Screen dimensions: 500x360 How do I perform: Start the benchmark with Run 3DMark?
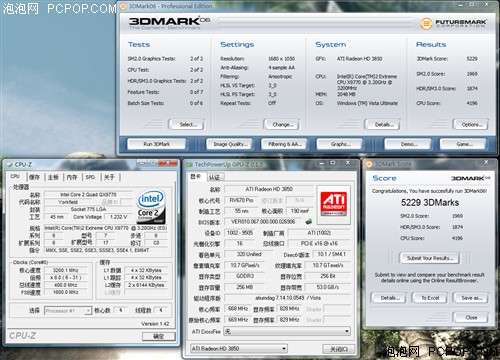click(x=157, y=144)
